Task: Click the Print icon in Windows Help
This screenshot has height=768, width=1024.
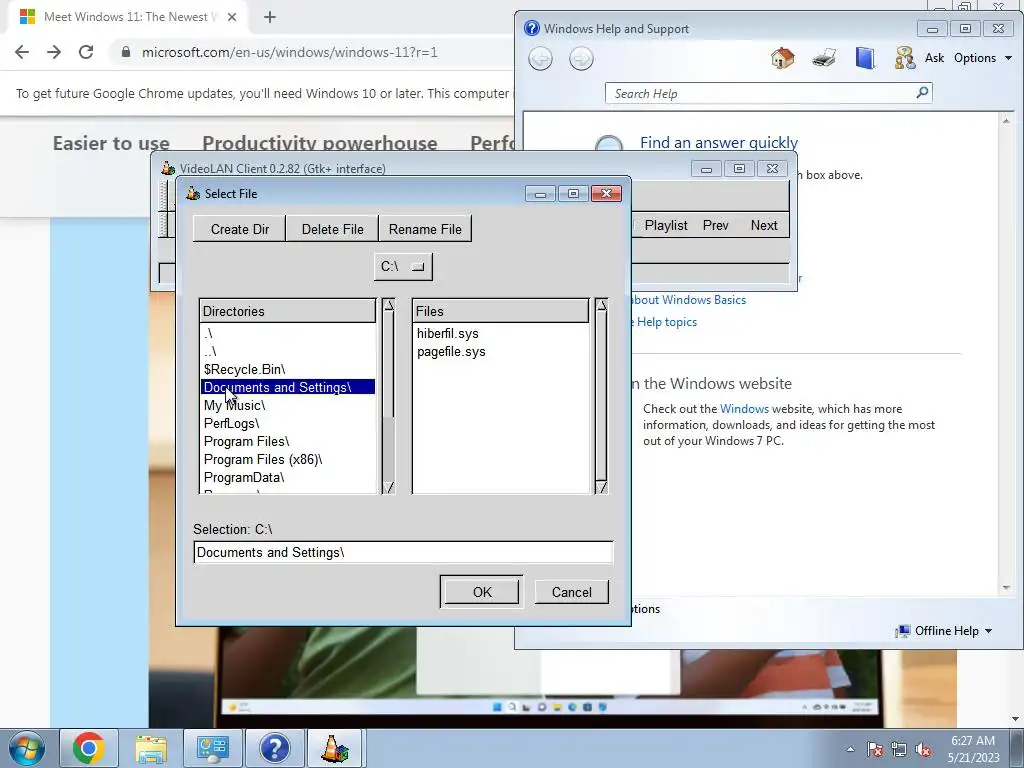Action: coord(824,58)
